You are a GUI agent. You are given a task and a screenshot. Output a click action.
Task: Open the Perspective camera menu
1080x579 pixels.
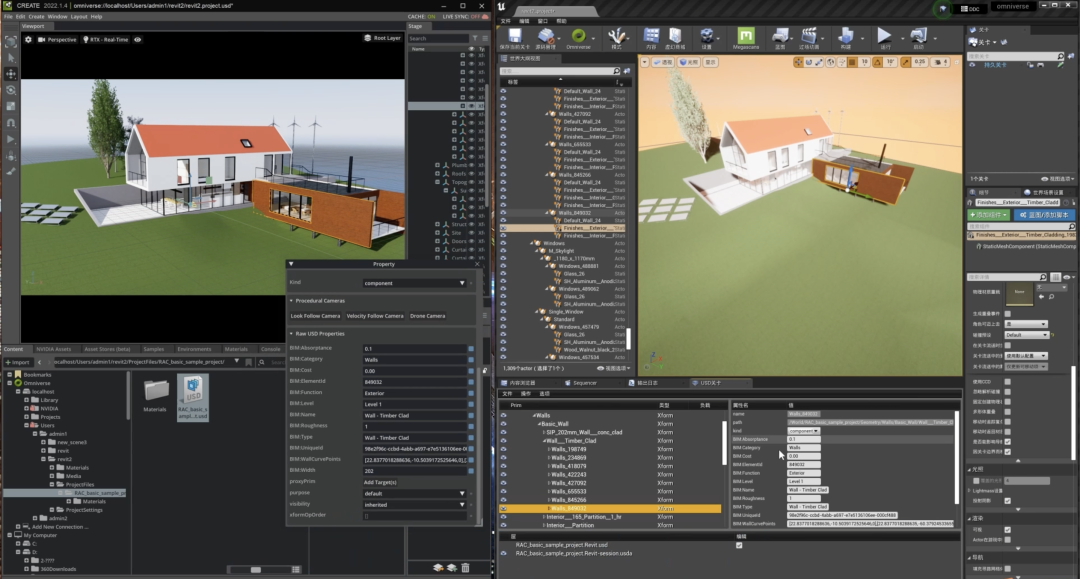tap(57, 39)
